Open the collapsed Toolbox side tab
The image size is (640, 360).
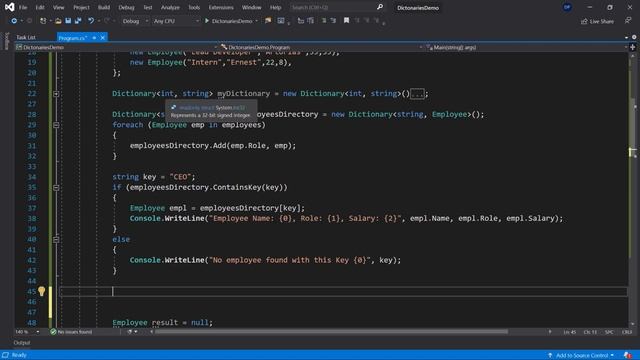coord(6,41)
